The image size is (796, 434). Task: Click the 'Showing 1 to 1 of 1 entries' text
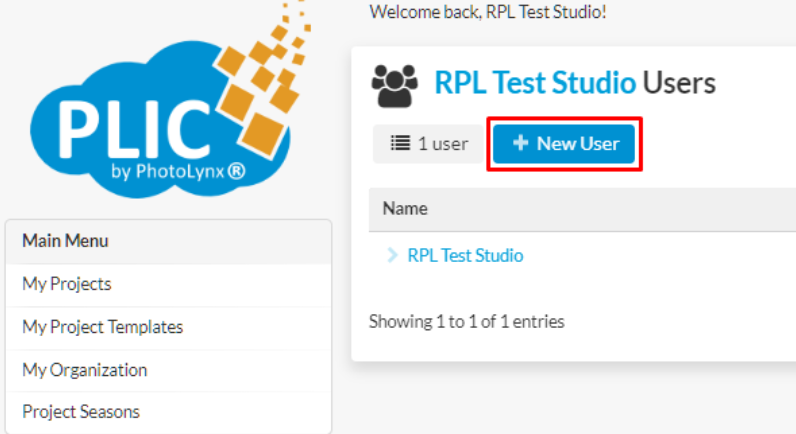click(x=467, y=322)
